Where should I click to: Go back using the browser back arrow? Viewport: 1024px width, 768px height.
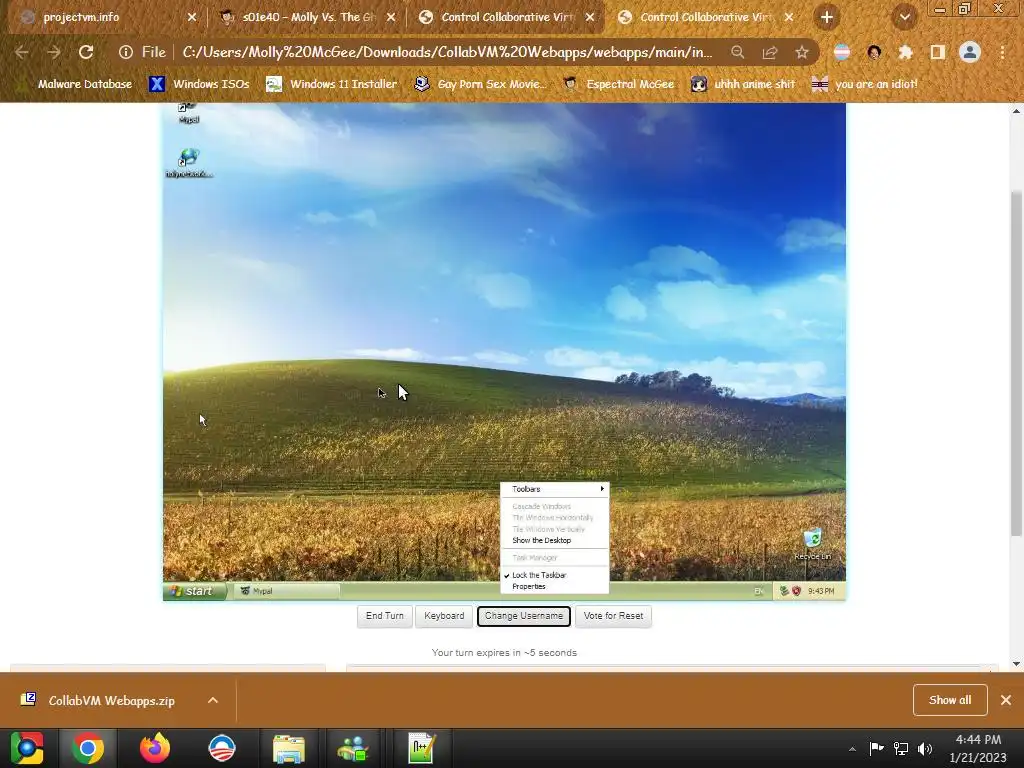click(x=22, y=52)
